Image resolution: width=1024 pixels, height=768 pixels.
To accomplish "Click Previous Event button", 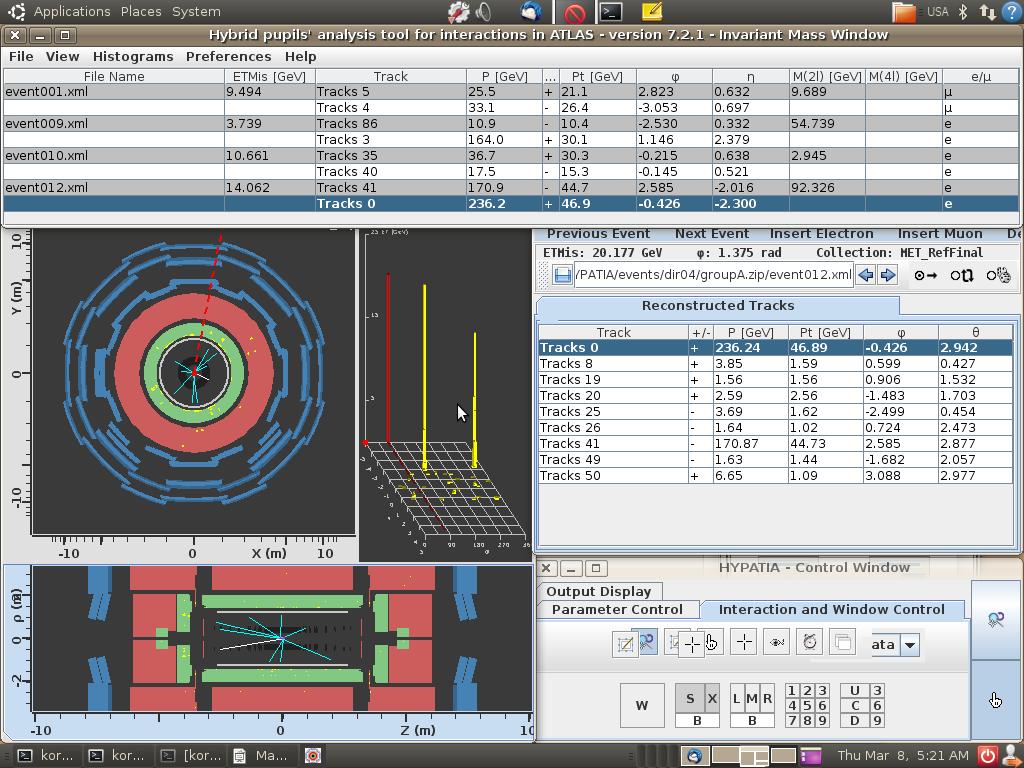I will coord(598,234).
